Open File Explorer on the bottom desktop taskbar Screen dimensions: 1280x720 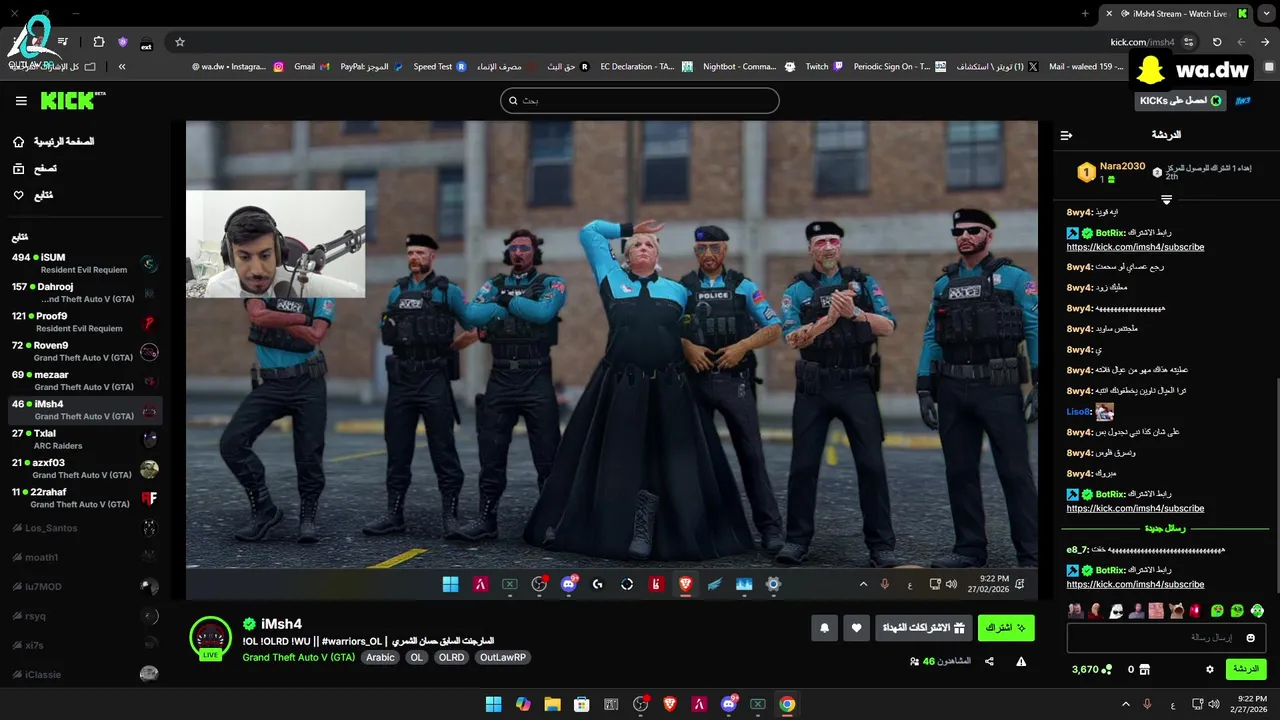[x=552, y=704]
